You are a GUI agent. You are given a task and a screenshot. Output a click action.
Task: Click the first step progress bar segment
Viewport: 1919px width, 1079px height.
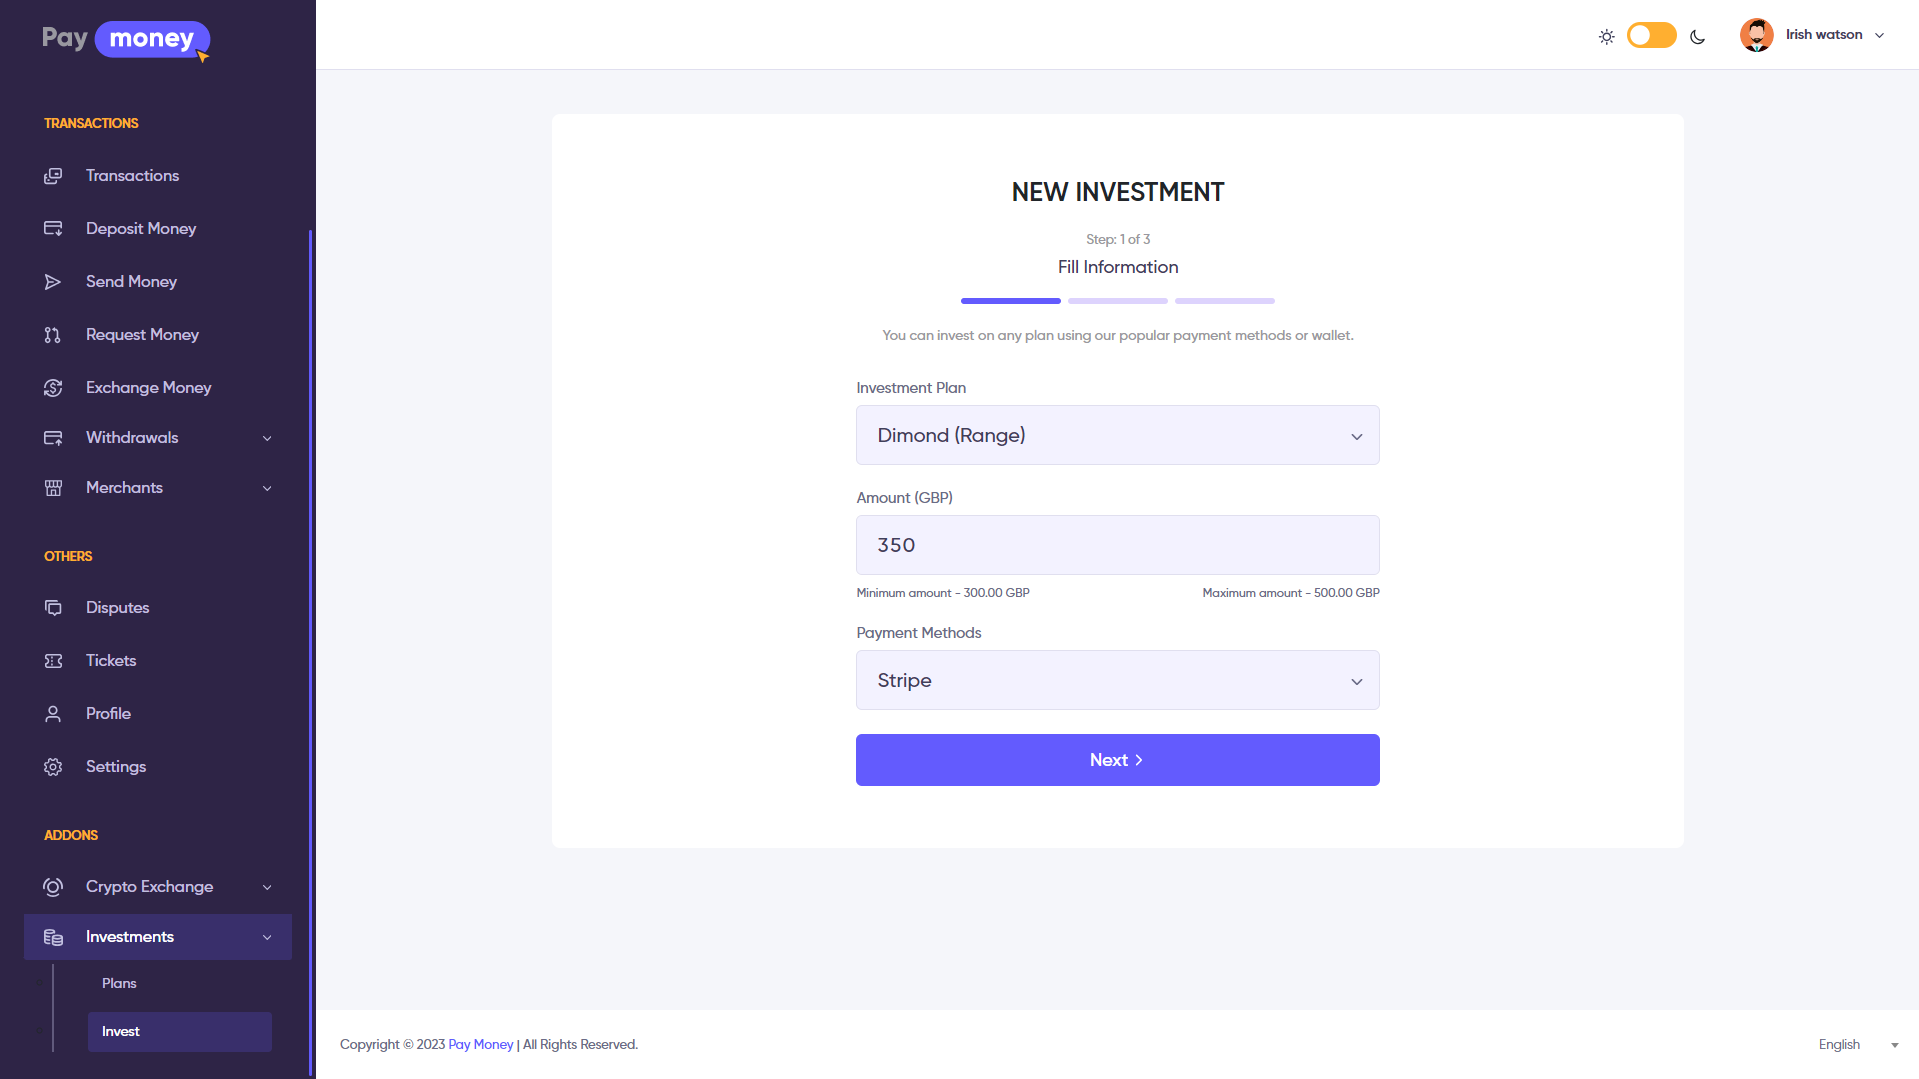pos(1010,301)
